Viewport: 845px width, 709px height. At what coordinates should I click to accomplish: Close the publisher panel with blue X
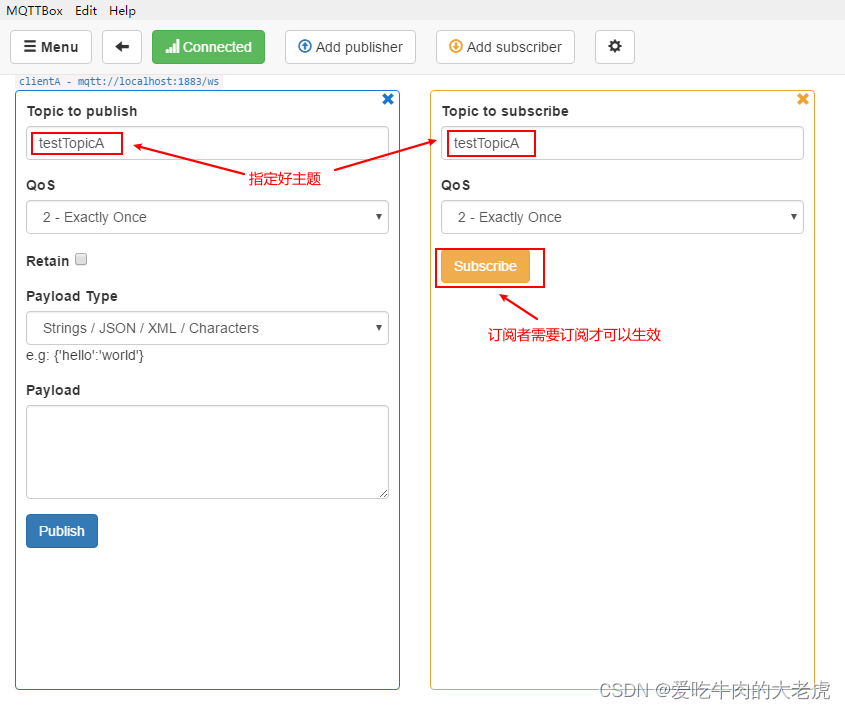coord(388,99)
